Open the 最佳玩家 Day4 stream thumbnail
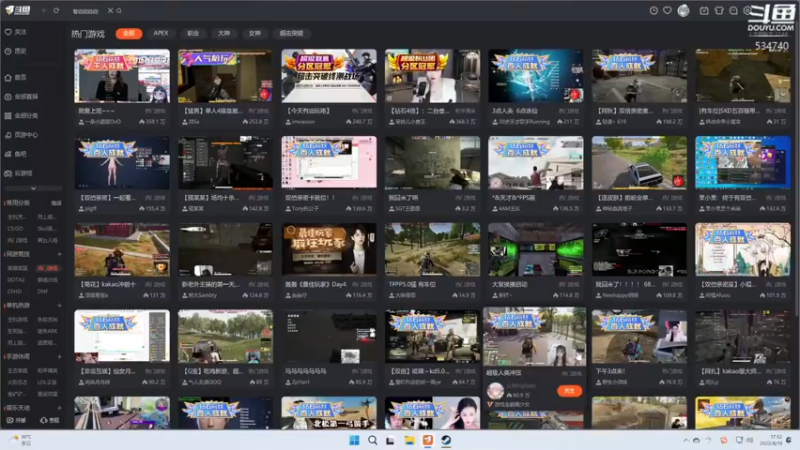The image size is (800, 450). 329,249
